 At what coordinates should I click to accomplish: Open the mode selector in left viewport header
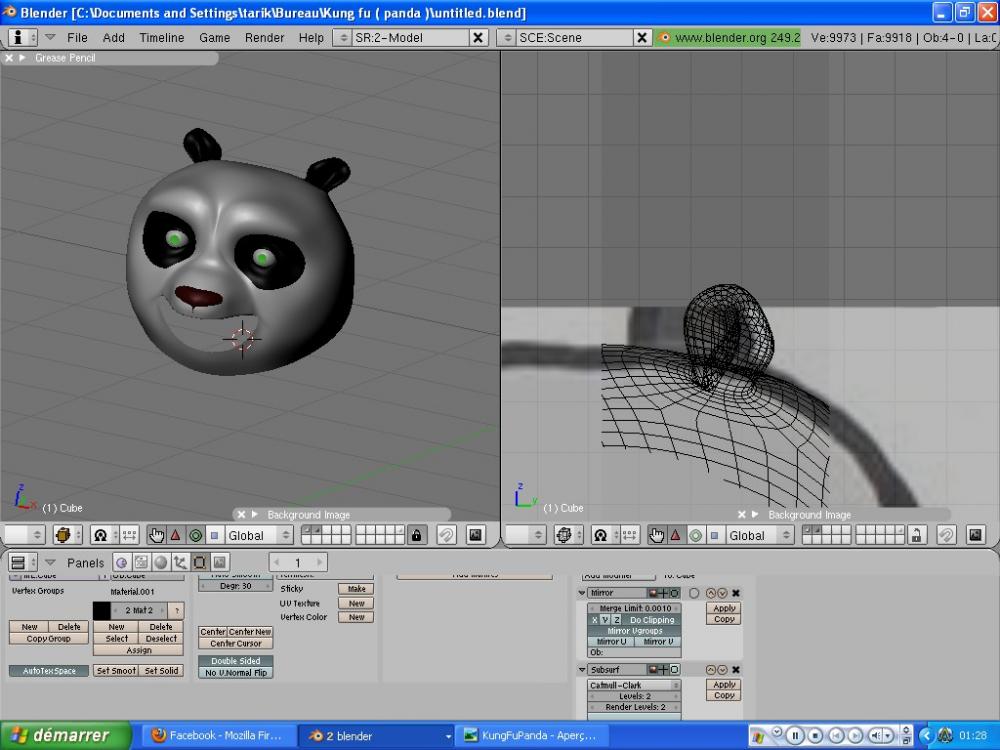[25, 535]
